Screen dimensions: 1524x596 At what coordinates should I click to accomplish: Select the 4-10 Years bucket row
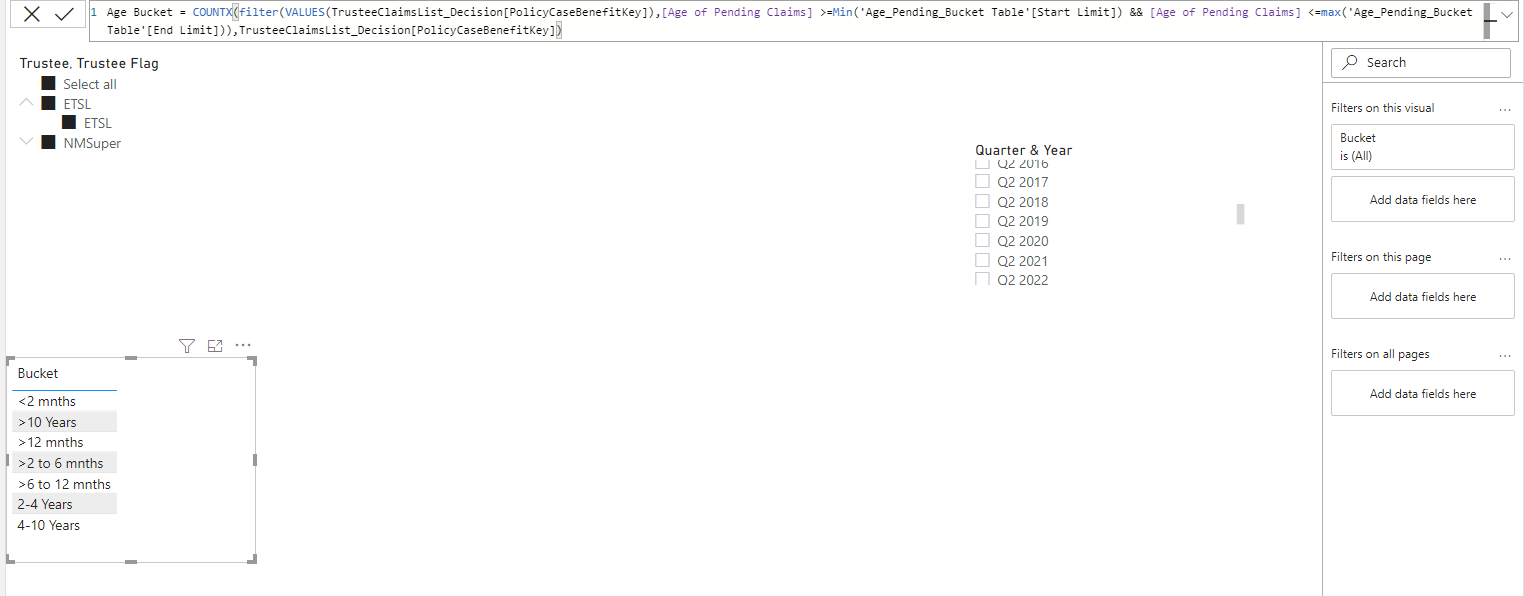click(x=64, y=525)
